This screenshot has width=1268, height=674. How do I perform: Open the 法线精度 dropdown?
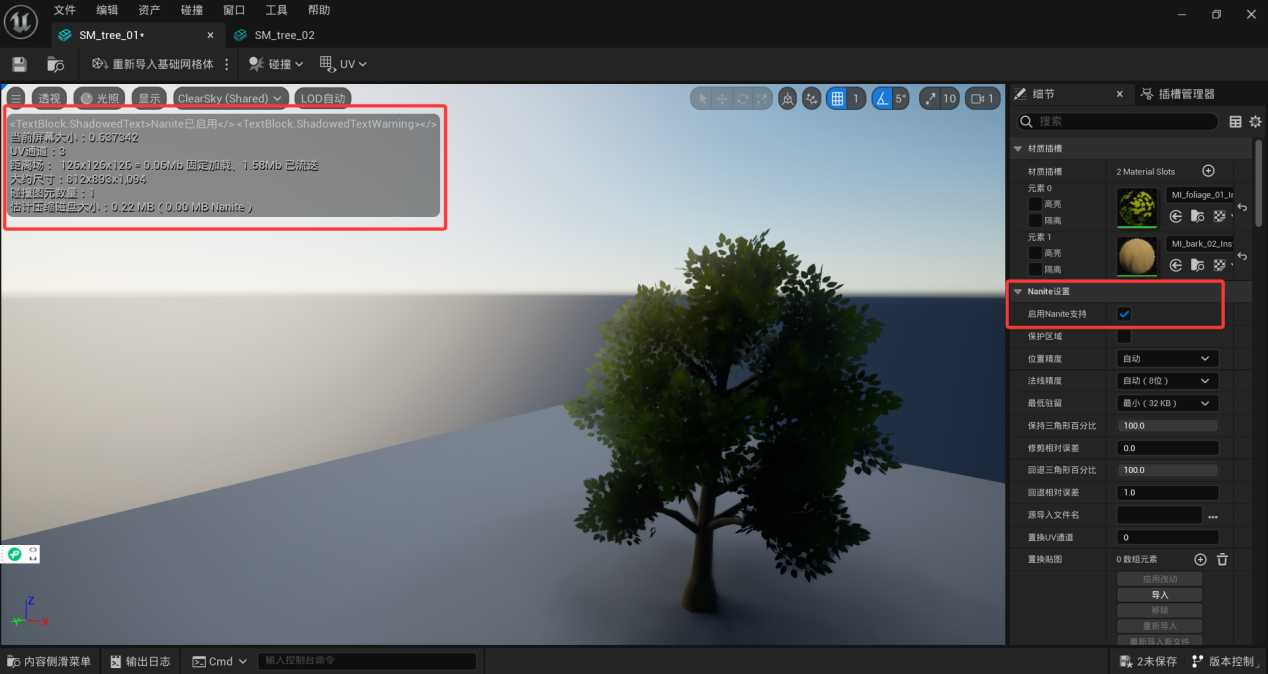click(x=1167, y=381)
